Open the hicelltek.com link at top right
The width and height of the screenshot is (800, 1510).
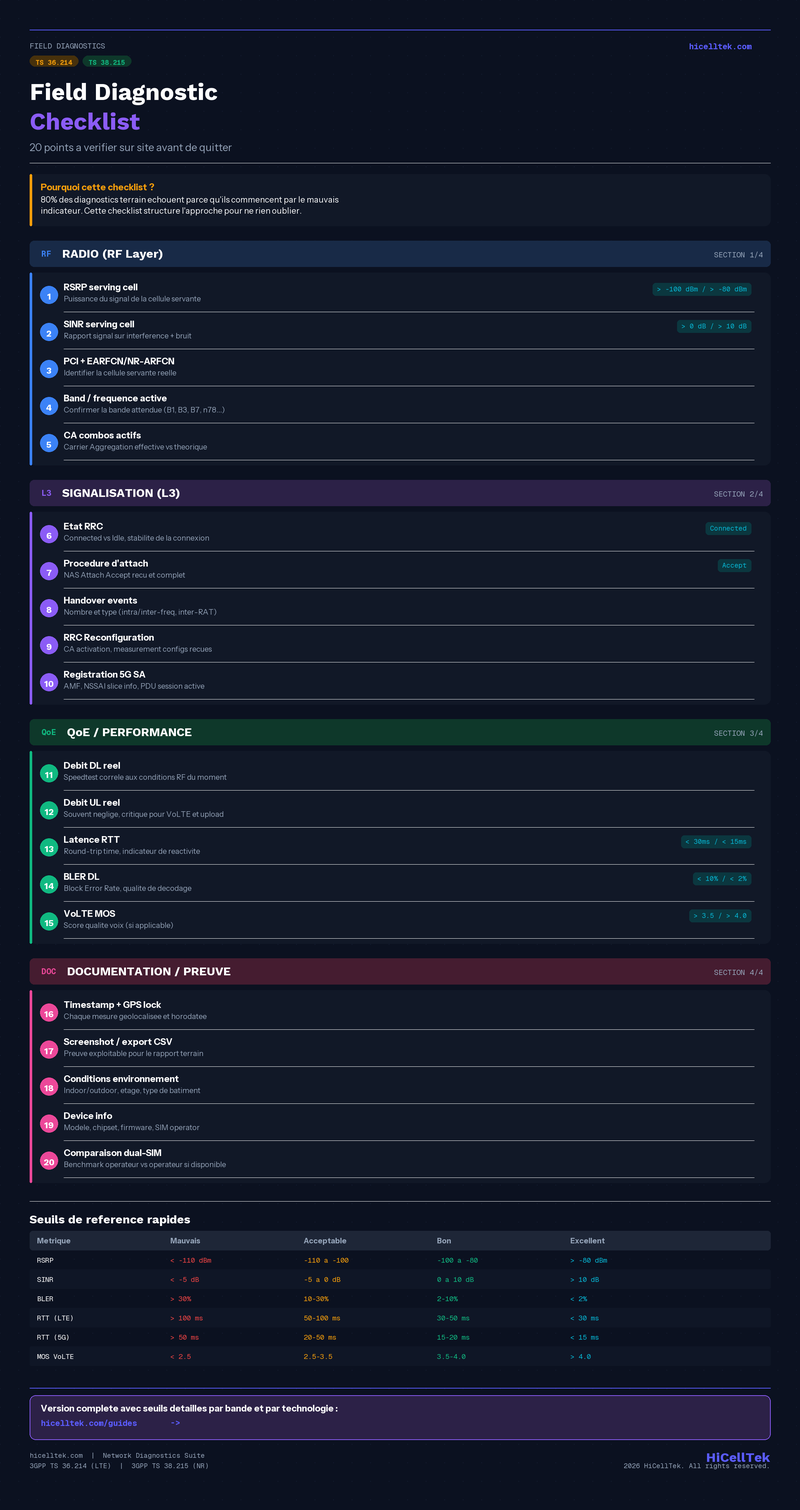(x=720, y=46)
